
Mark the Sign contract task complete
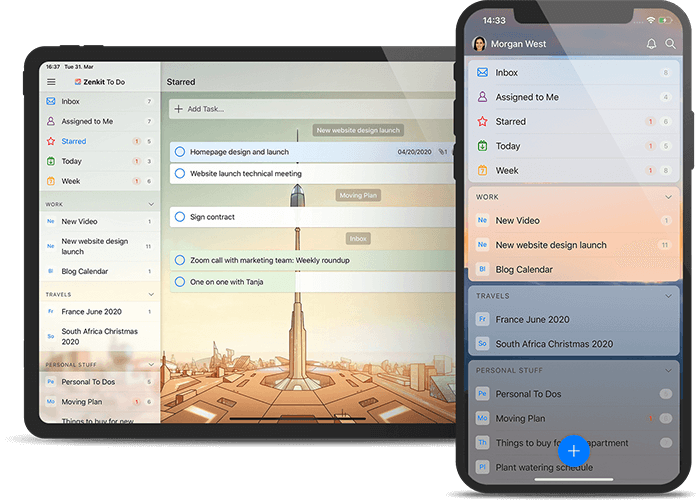point(180,216)
